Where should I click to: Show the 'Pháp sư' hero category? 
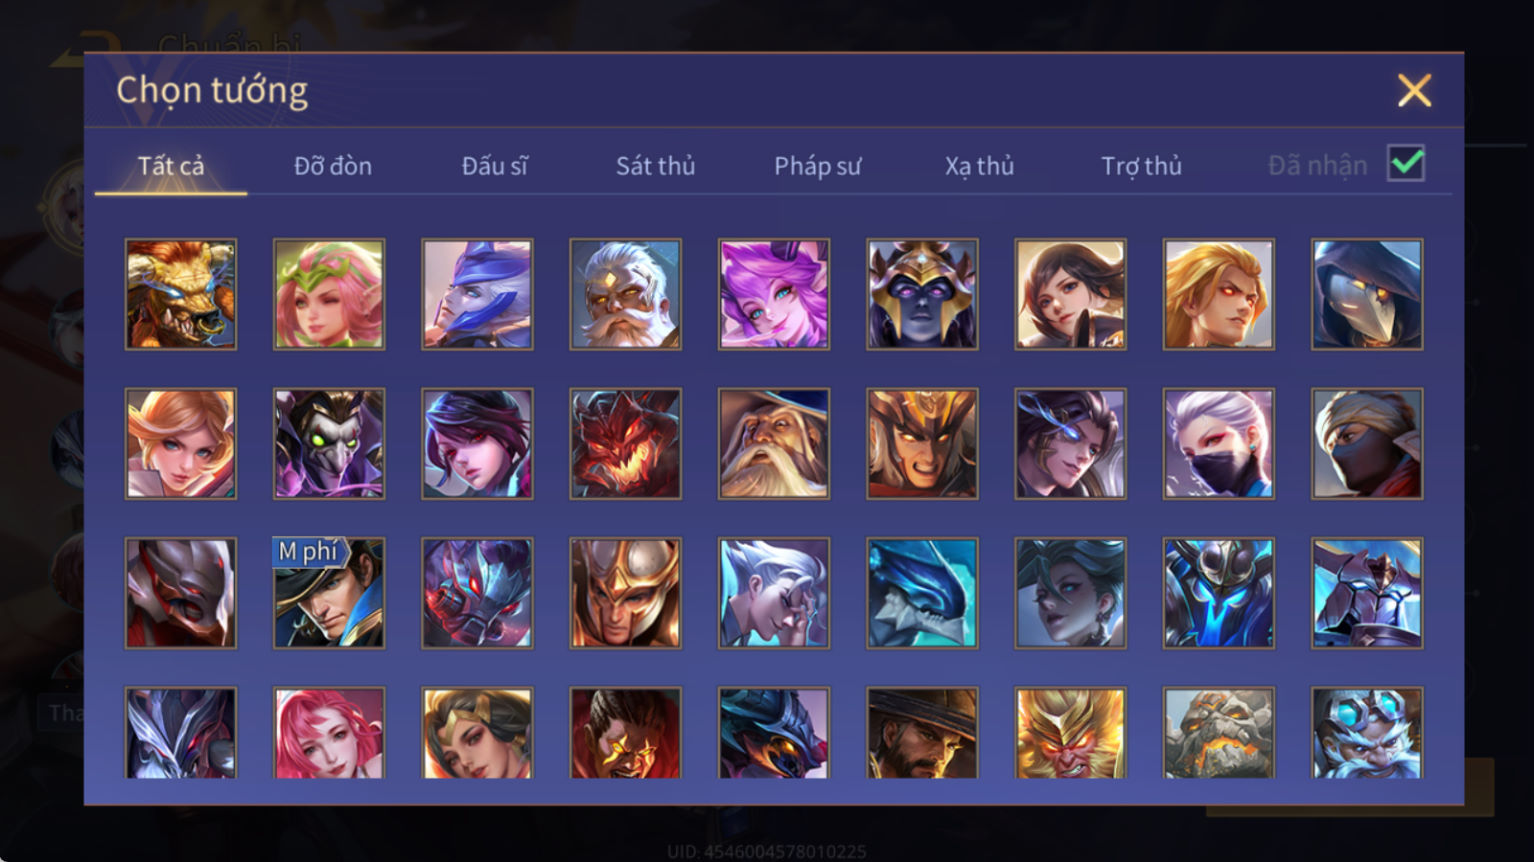tap(817, 166)
